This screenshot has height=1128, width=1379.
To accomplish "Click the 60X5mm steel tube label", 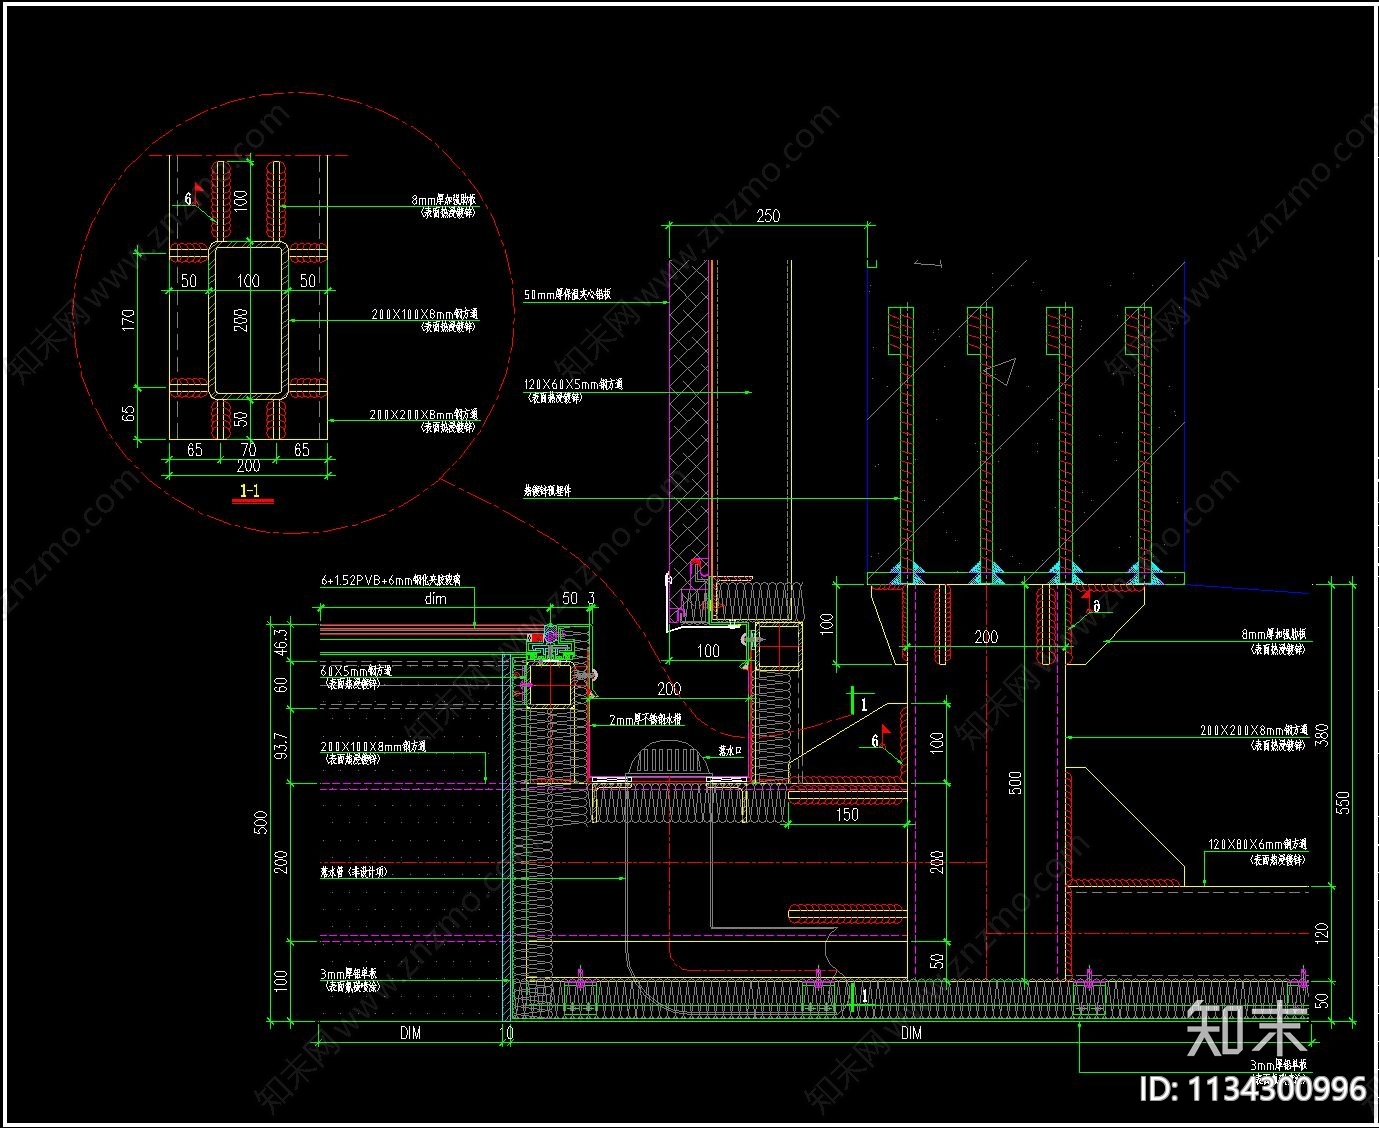I will tap(356, 671).
